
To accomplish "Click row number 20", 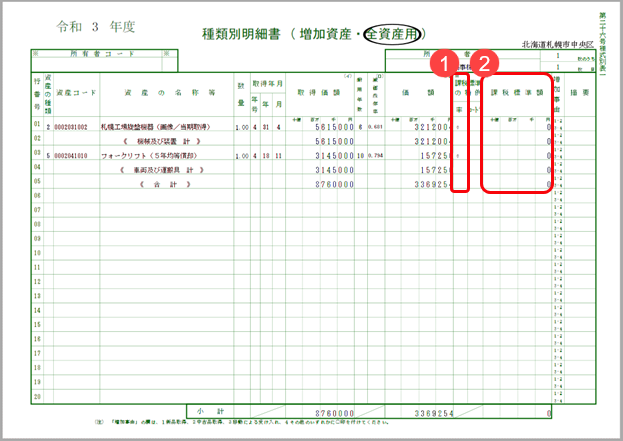I will (x=37, y=396).
